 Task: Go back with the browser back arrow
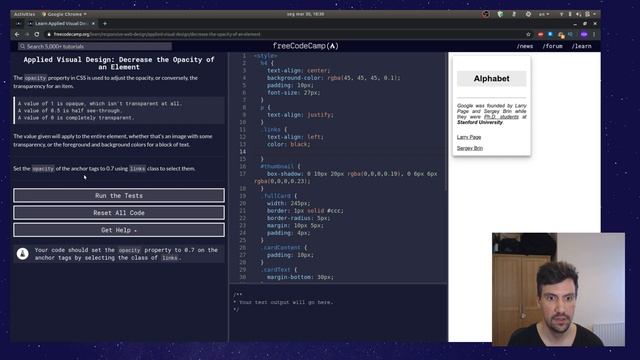pyautogui.click(x=17, y=34)
